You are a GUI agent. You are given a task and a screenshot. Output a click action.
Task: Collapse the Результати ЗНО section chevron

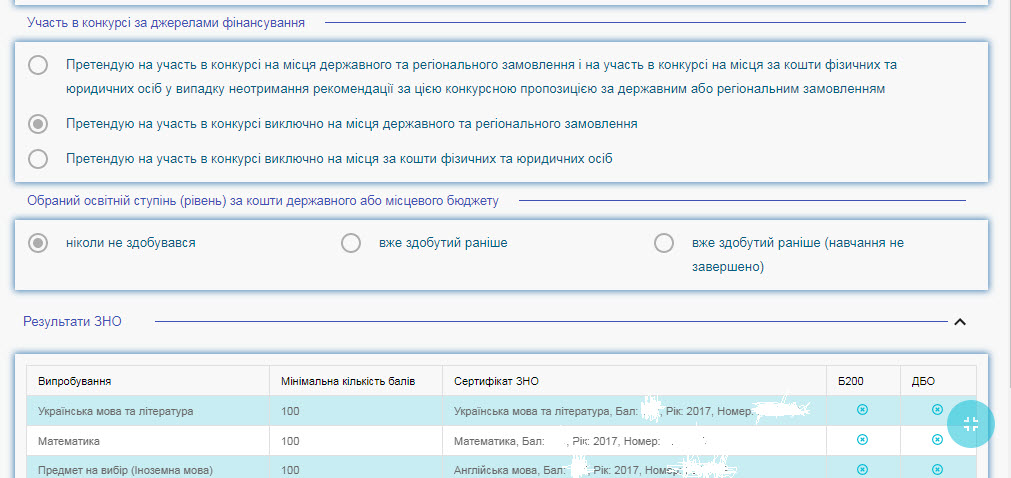[x=959, y=322]
